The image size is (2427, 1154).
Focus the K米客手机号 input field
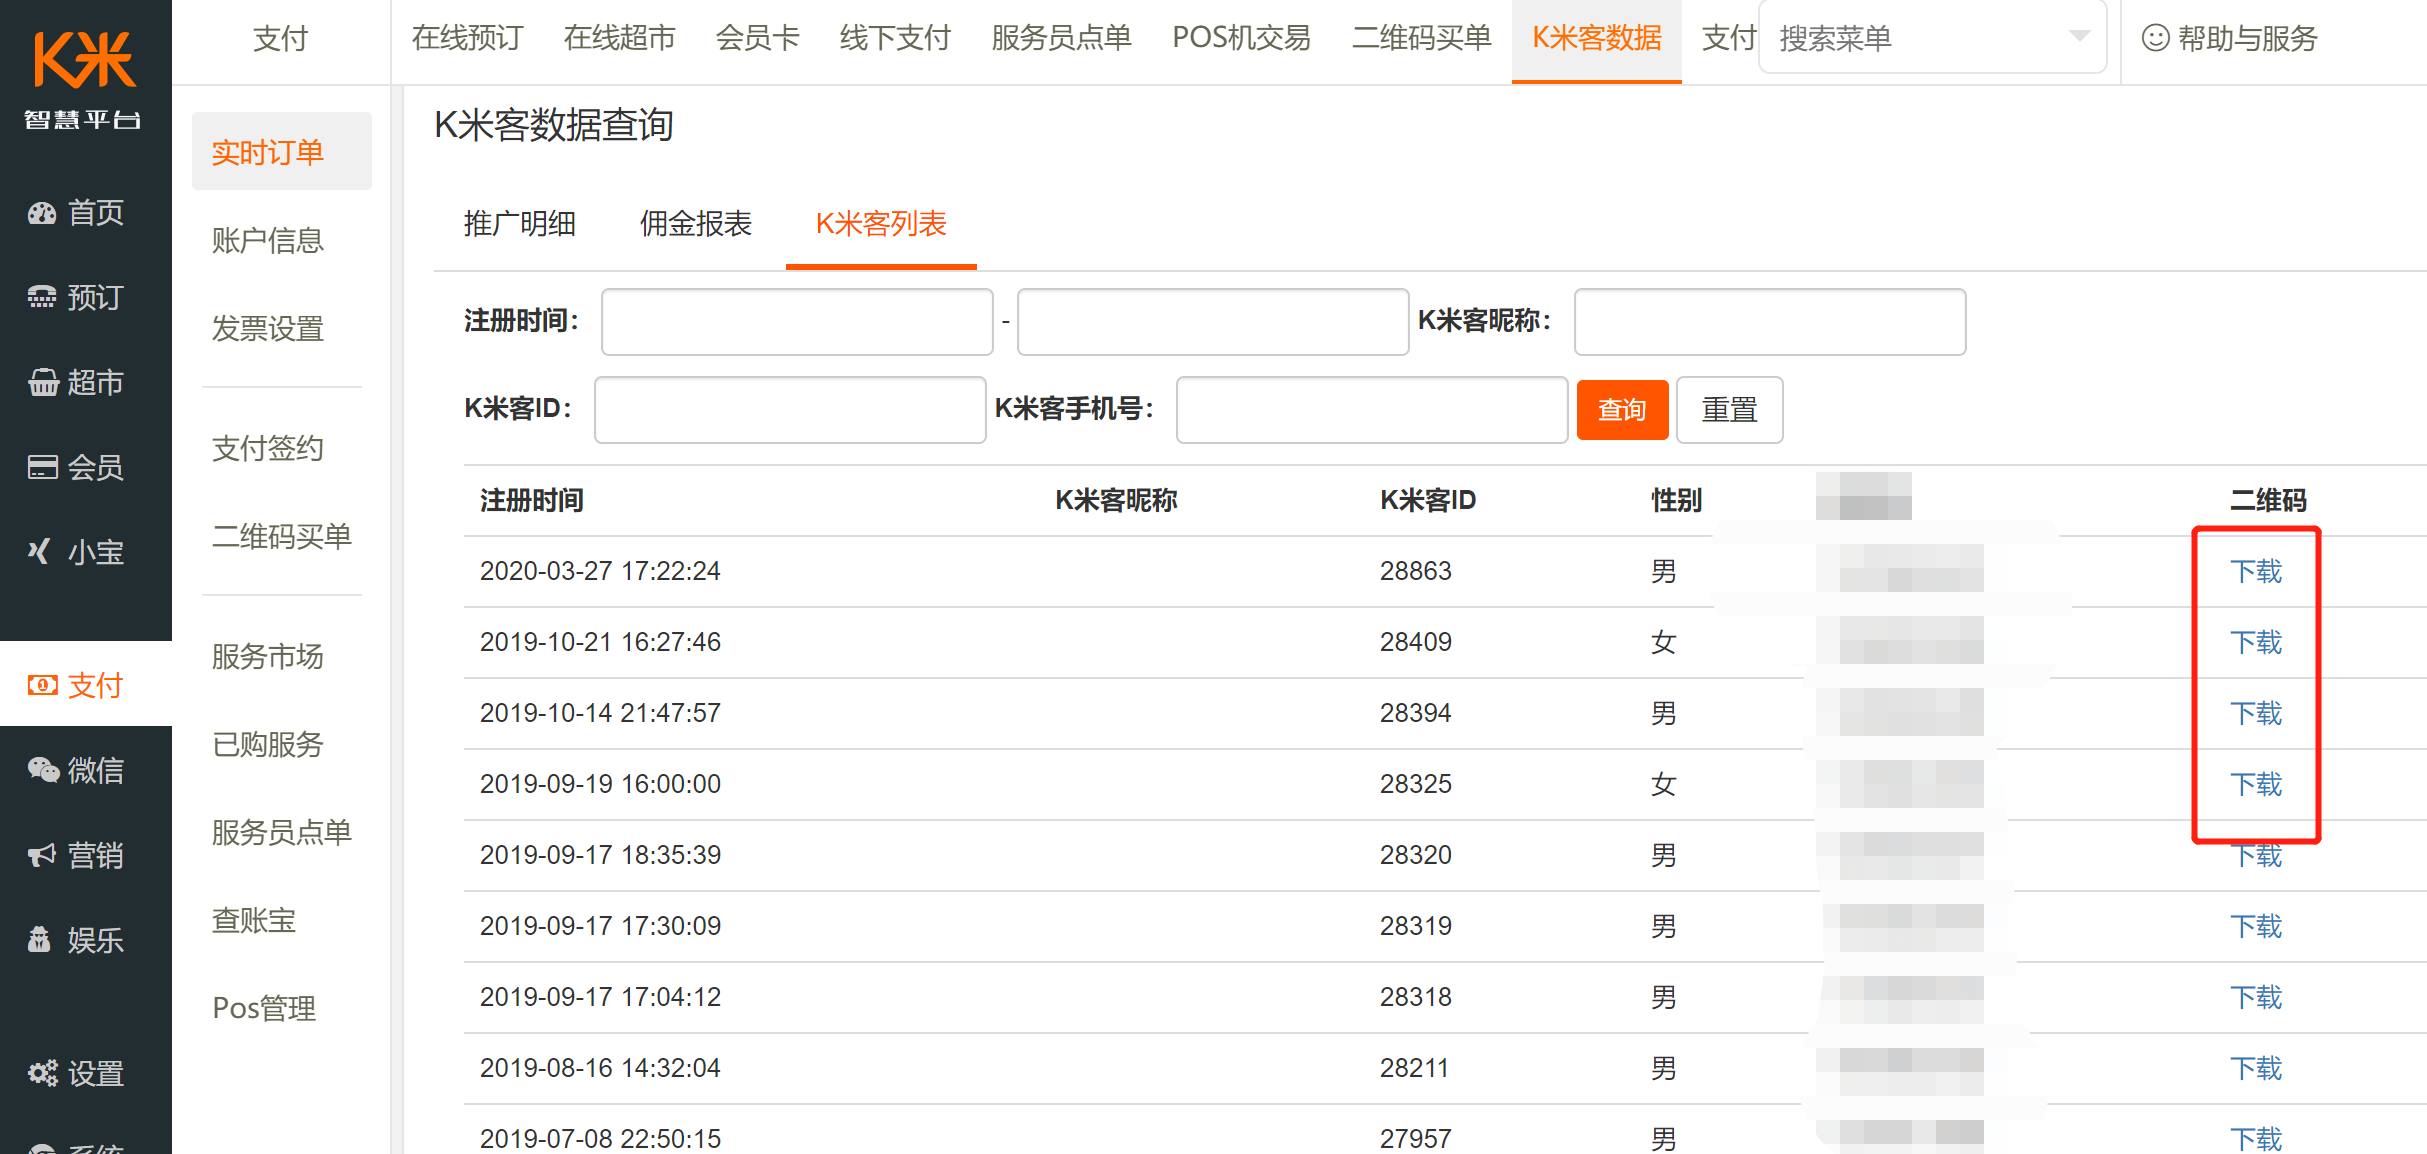pos(1372,410)
